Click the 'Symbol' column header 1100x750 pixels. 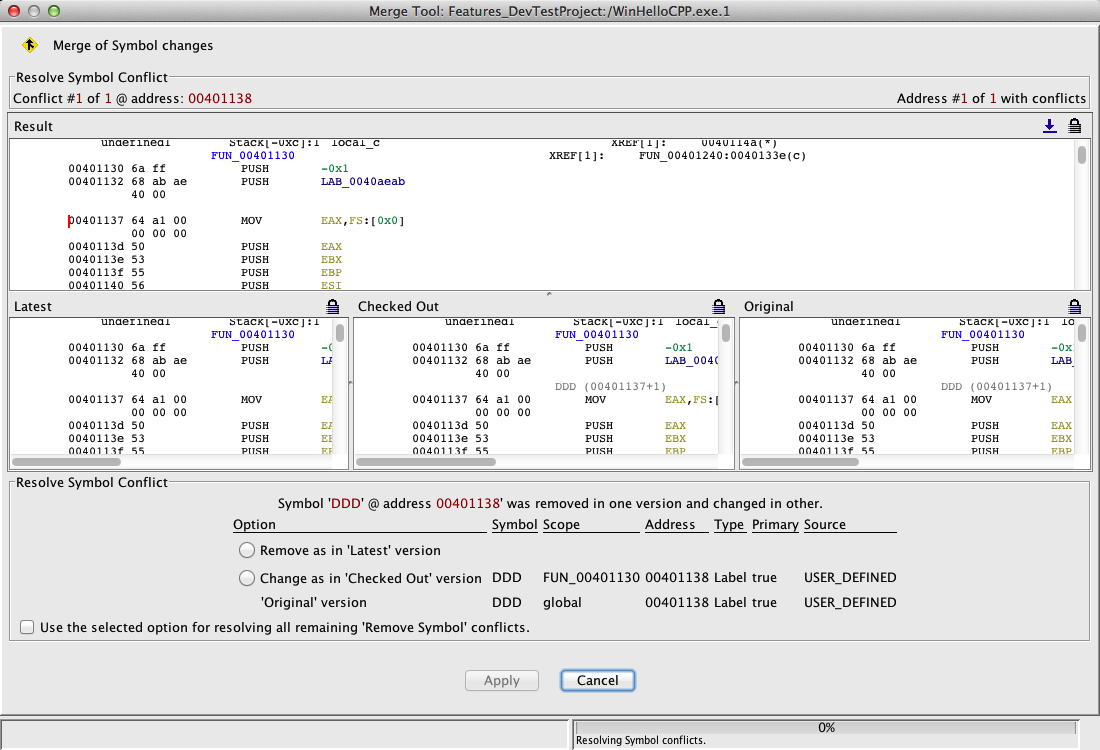(x=514, y=524)
